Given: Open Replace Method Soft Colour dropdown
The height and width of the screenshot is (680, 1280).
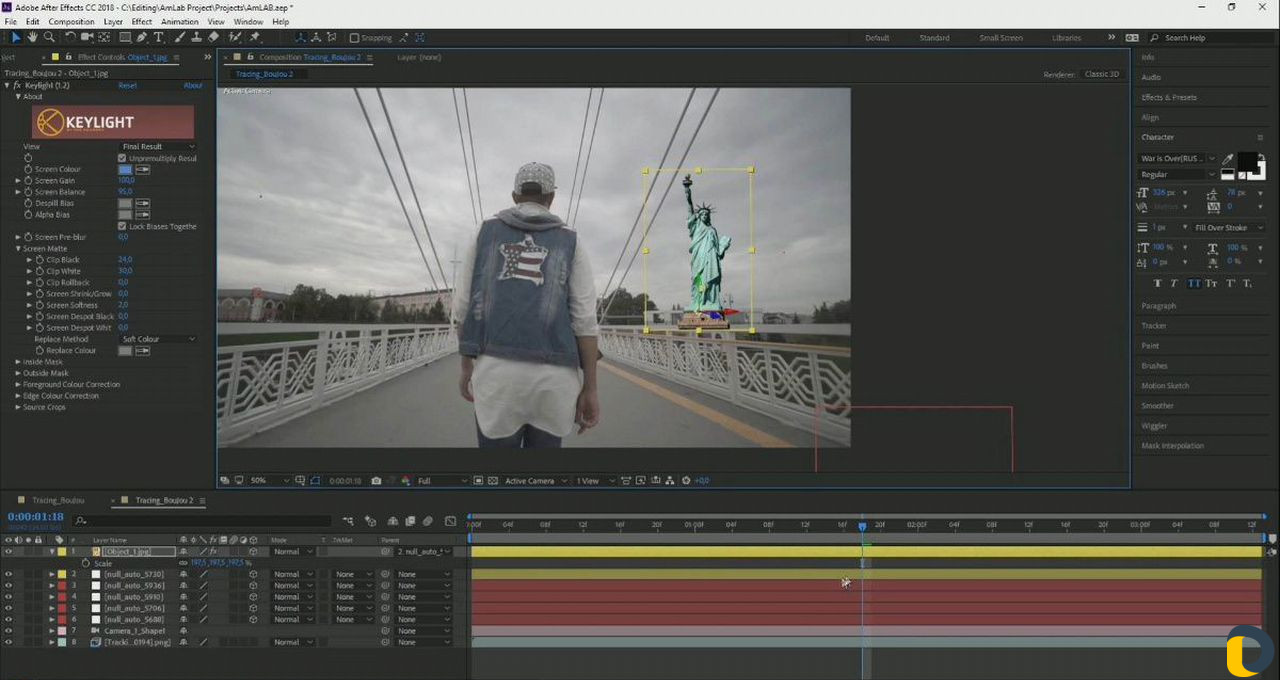Looking at the screenshot, I should coord(157,339).
